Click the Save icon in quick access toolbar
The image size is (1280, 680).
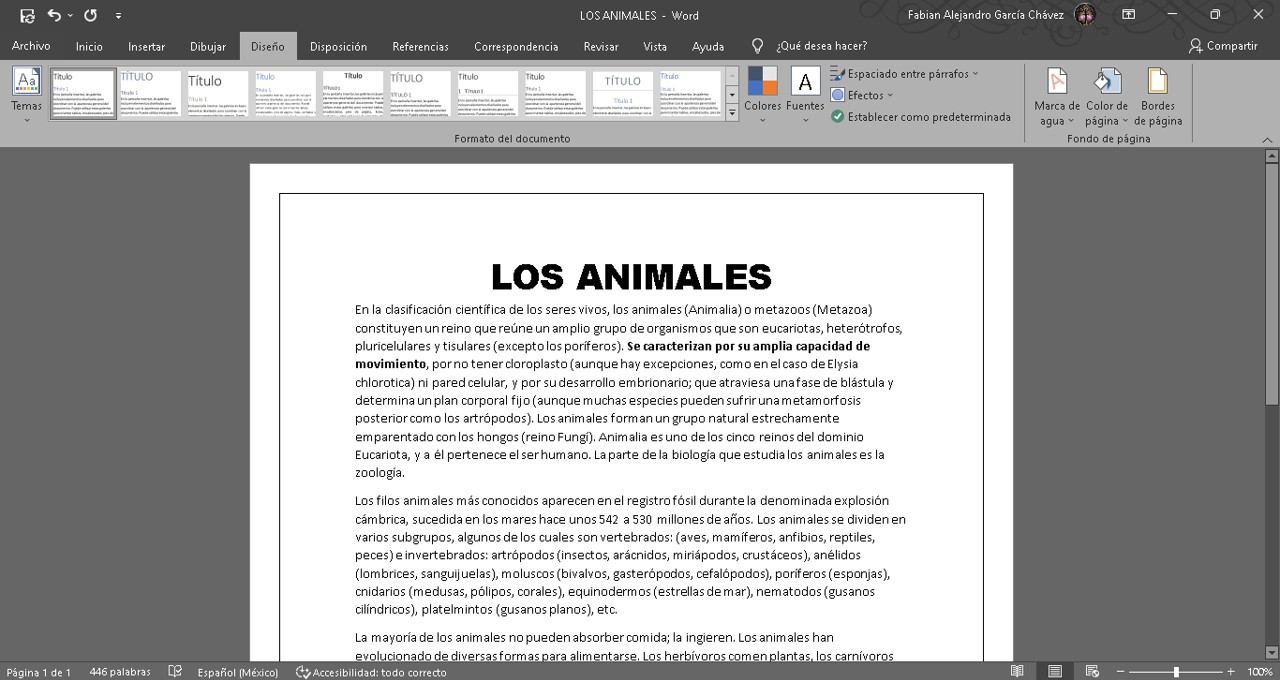(27, 15)
